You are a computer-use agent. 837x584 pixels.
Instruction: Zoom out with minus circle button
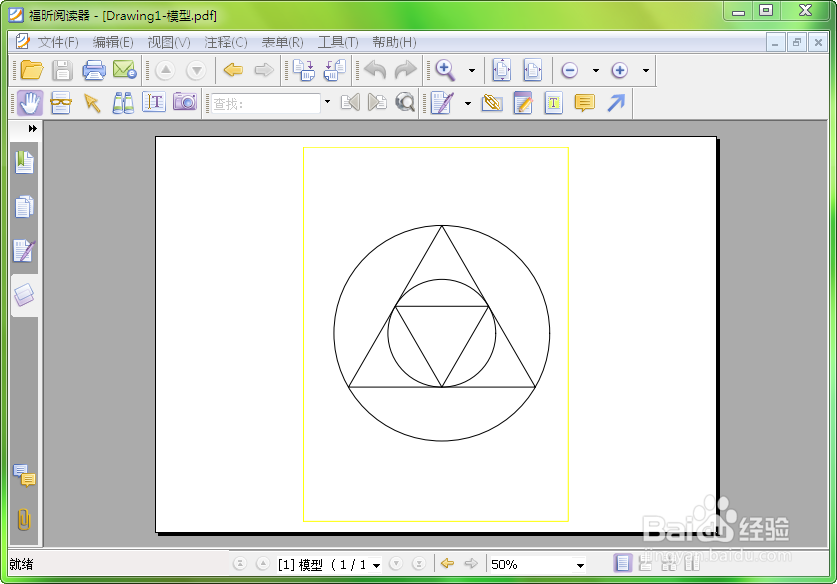tap(570, 70)
